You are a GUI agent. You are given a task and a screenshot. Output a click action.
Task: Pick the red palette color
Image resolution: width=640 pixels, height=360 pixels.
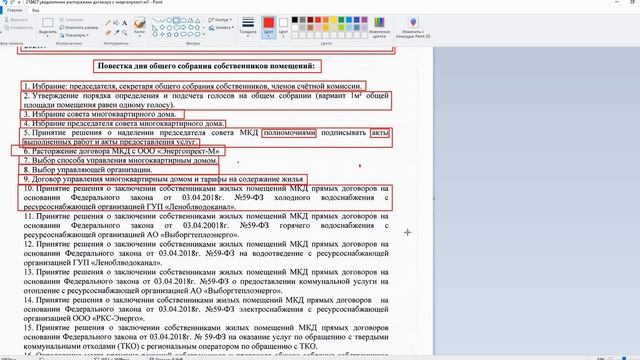318,20
